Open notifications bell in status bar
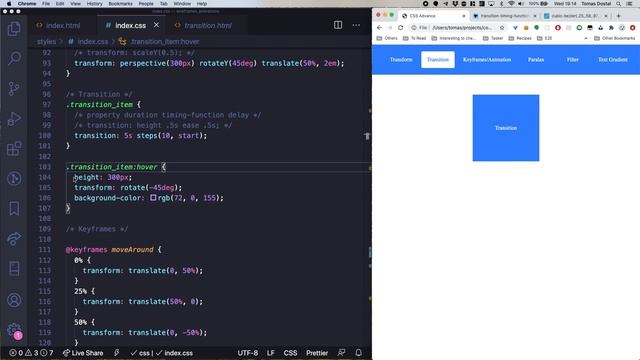The image size is (640, 360). pyautogui.click(x=358, y=353)
